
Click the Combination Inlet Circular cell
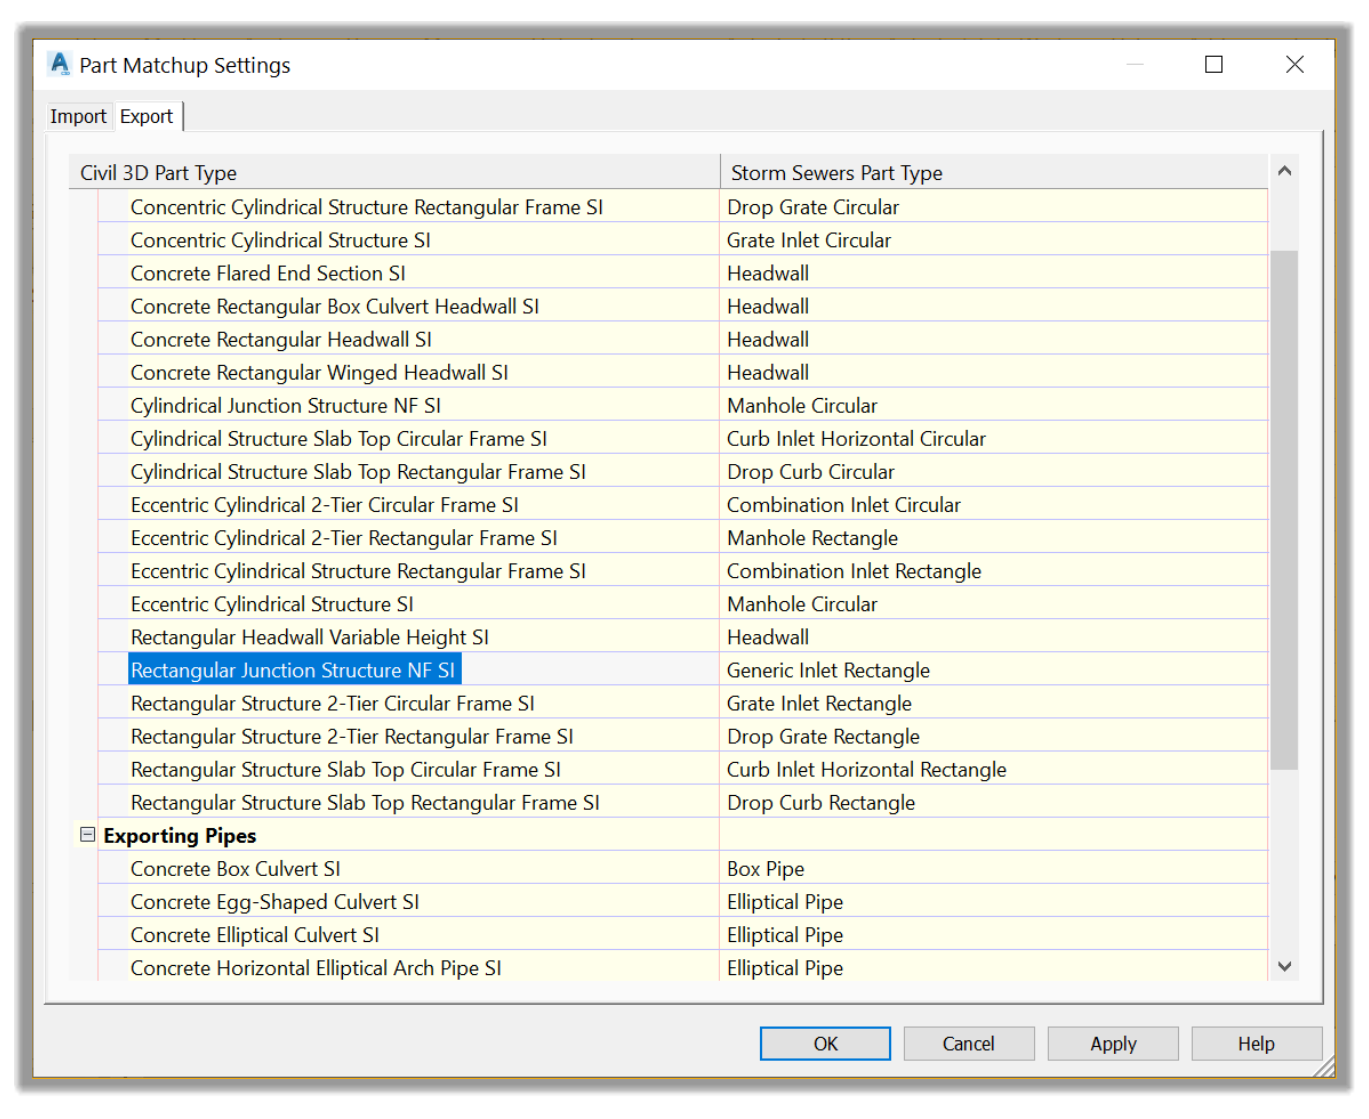994,504
